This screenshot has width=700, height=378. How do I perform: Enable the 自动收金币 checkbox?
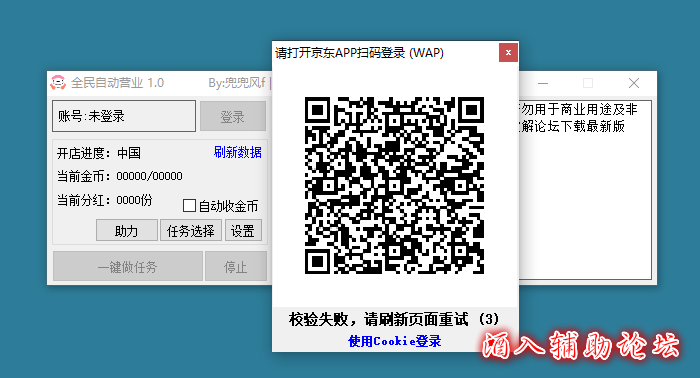click(189, 206)
